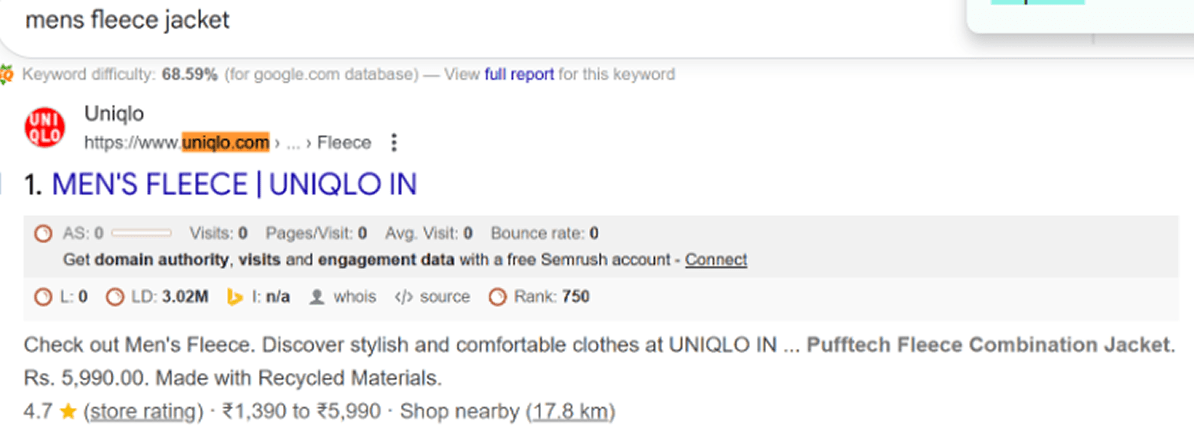Click the search box with mens fleece jacket
The width and height of the screenshot is (1194, 434).
tap(400, 21)
